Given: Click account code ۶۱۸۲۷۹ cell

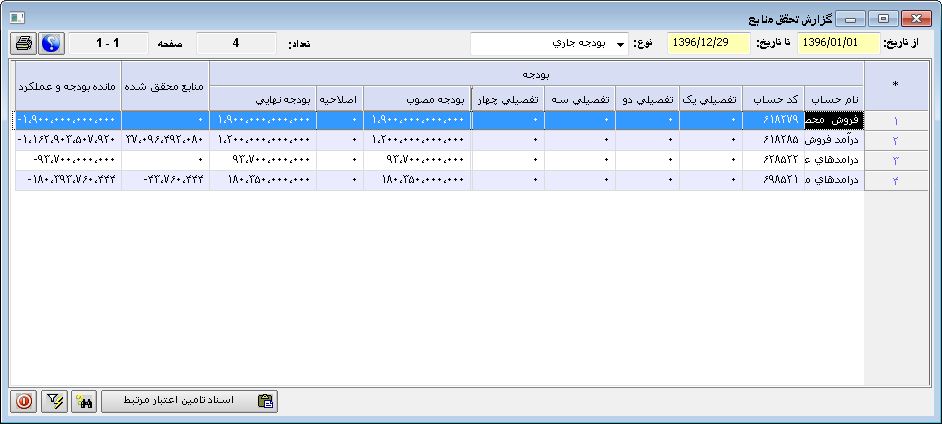Looking at the screenshot, I should click(774, 120).
